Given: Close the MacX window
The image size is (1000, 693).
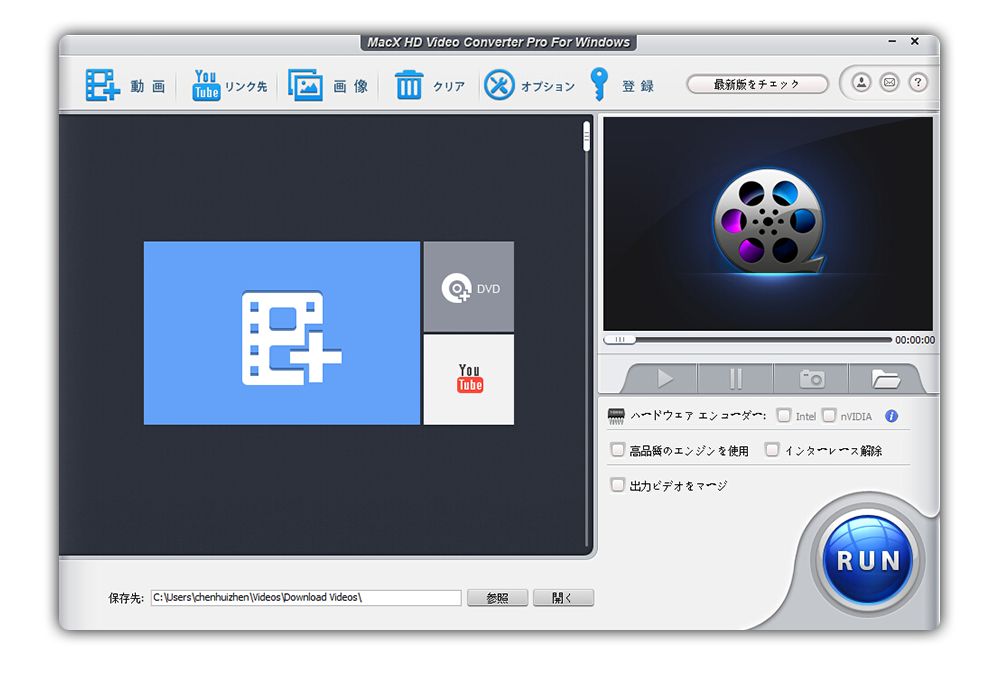Looking at the screenshot, I should (x=915, y=41).
